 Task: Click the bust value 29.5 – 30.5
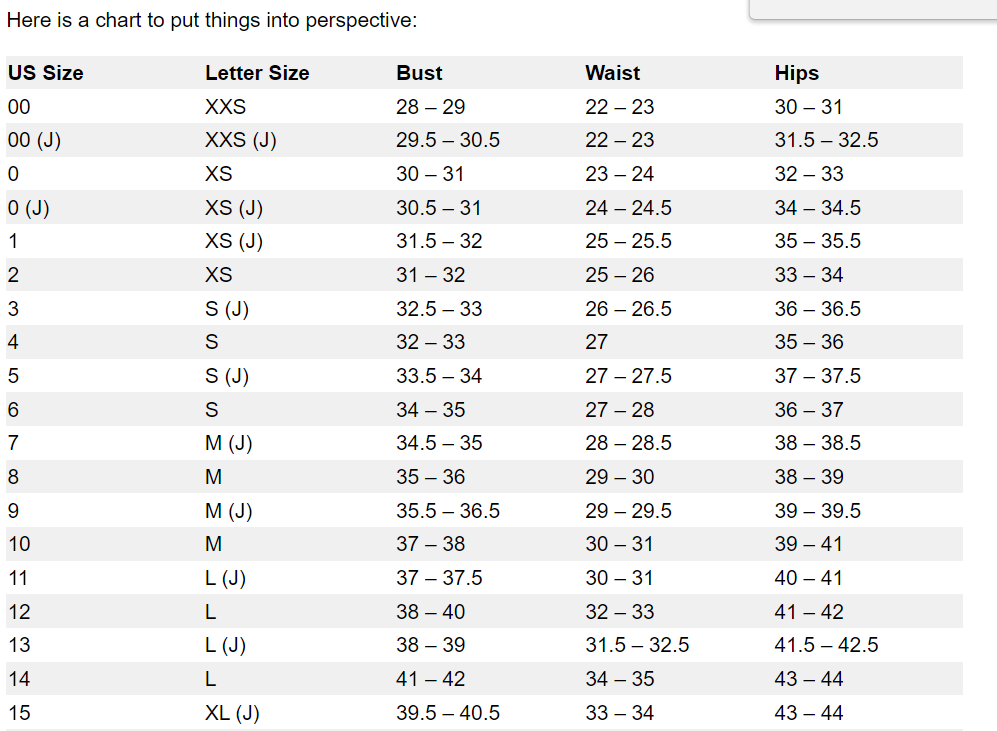pyautogui.click(x=448, y=140)
